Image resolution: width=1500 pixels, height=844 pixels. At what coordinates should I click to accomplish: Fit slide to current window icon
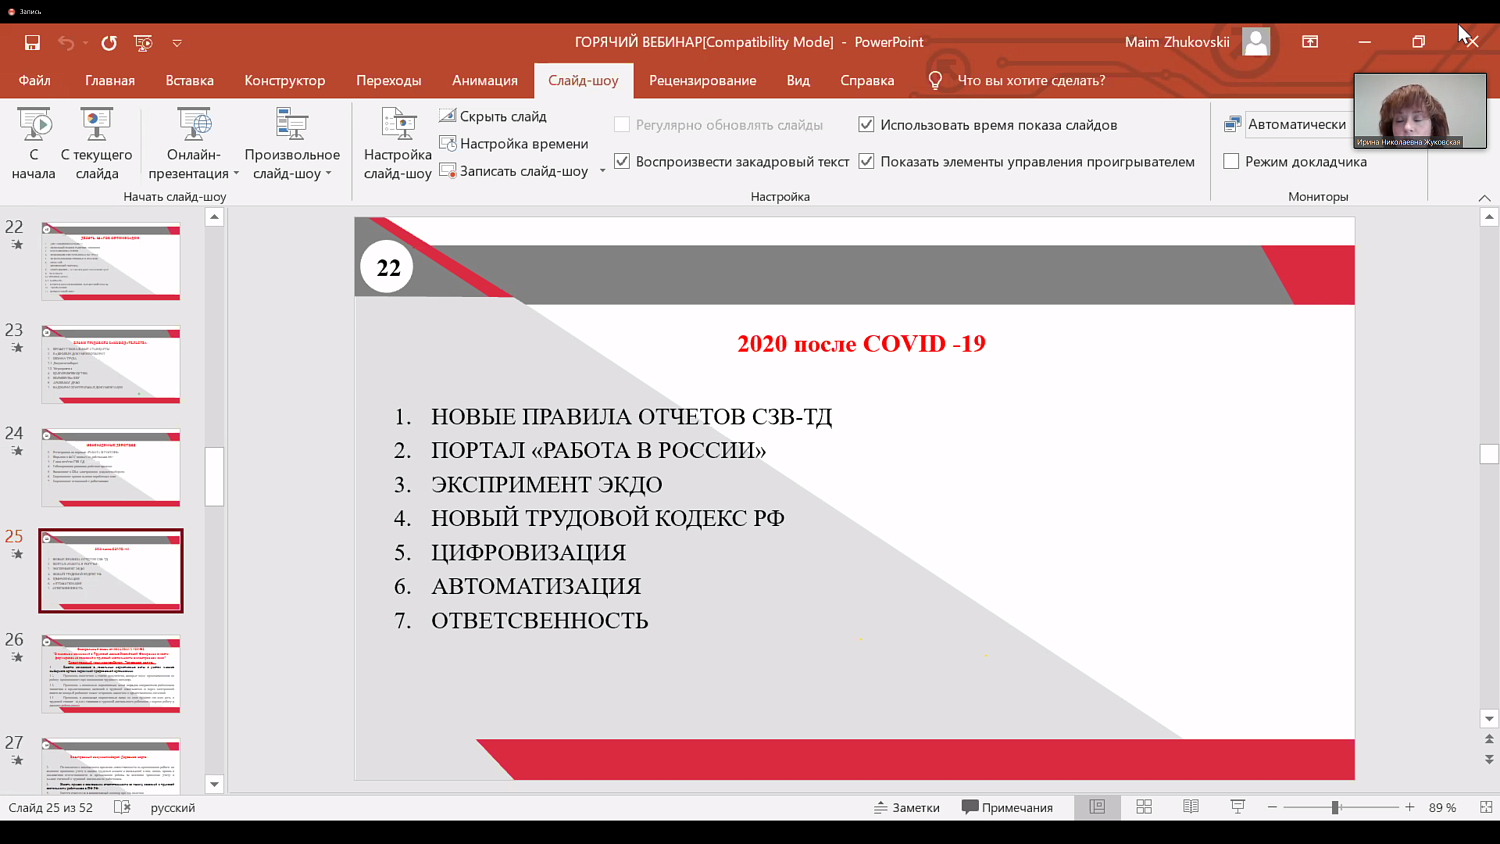pyautogui.click(x=1486, y=807)
